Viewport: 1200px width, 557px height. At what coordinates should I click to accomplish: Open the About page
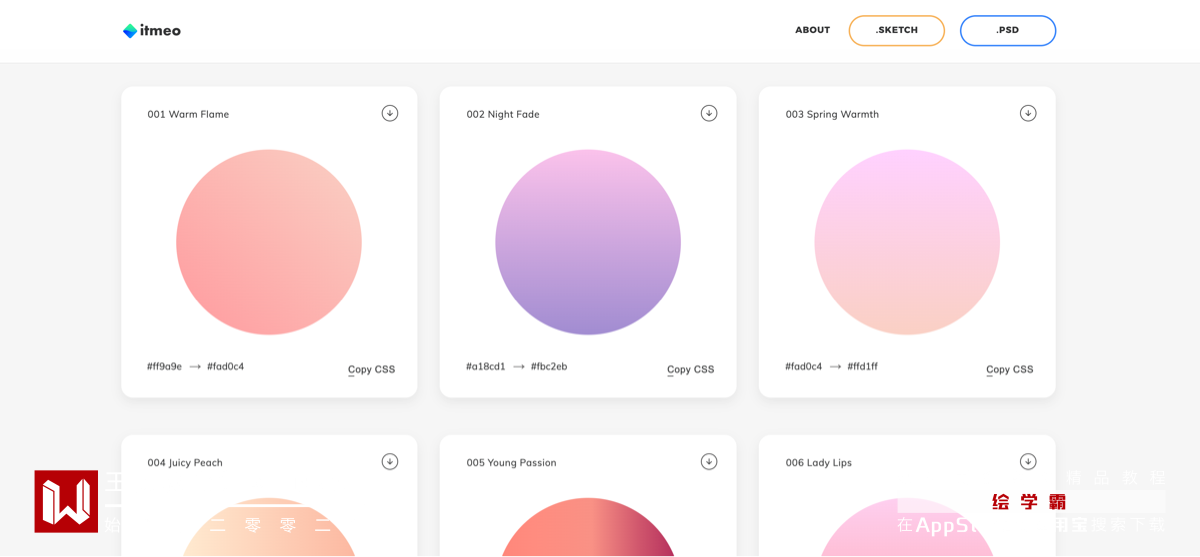812,30
